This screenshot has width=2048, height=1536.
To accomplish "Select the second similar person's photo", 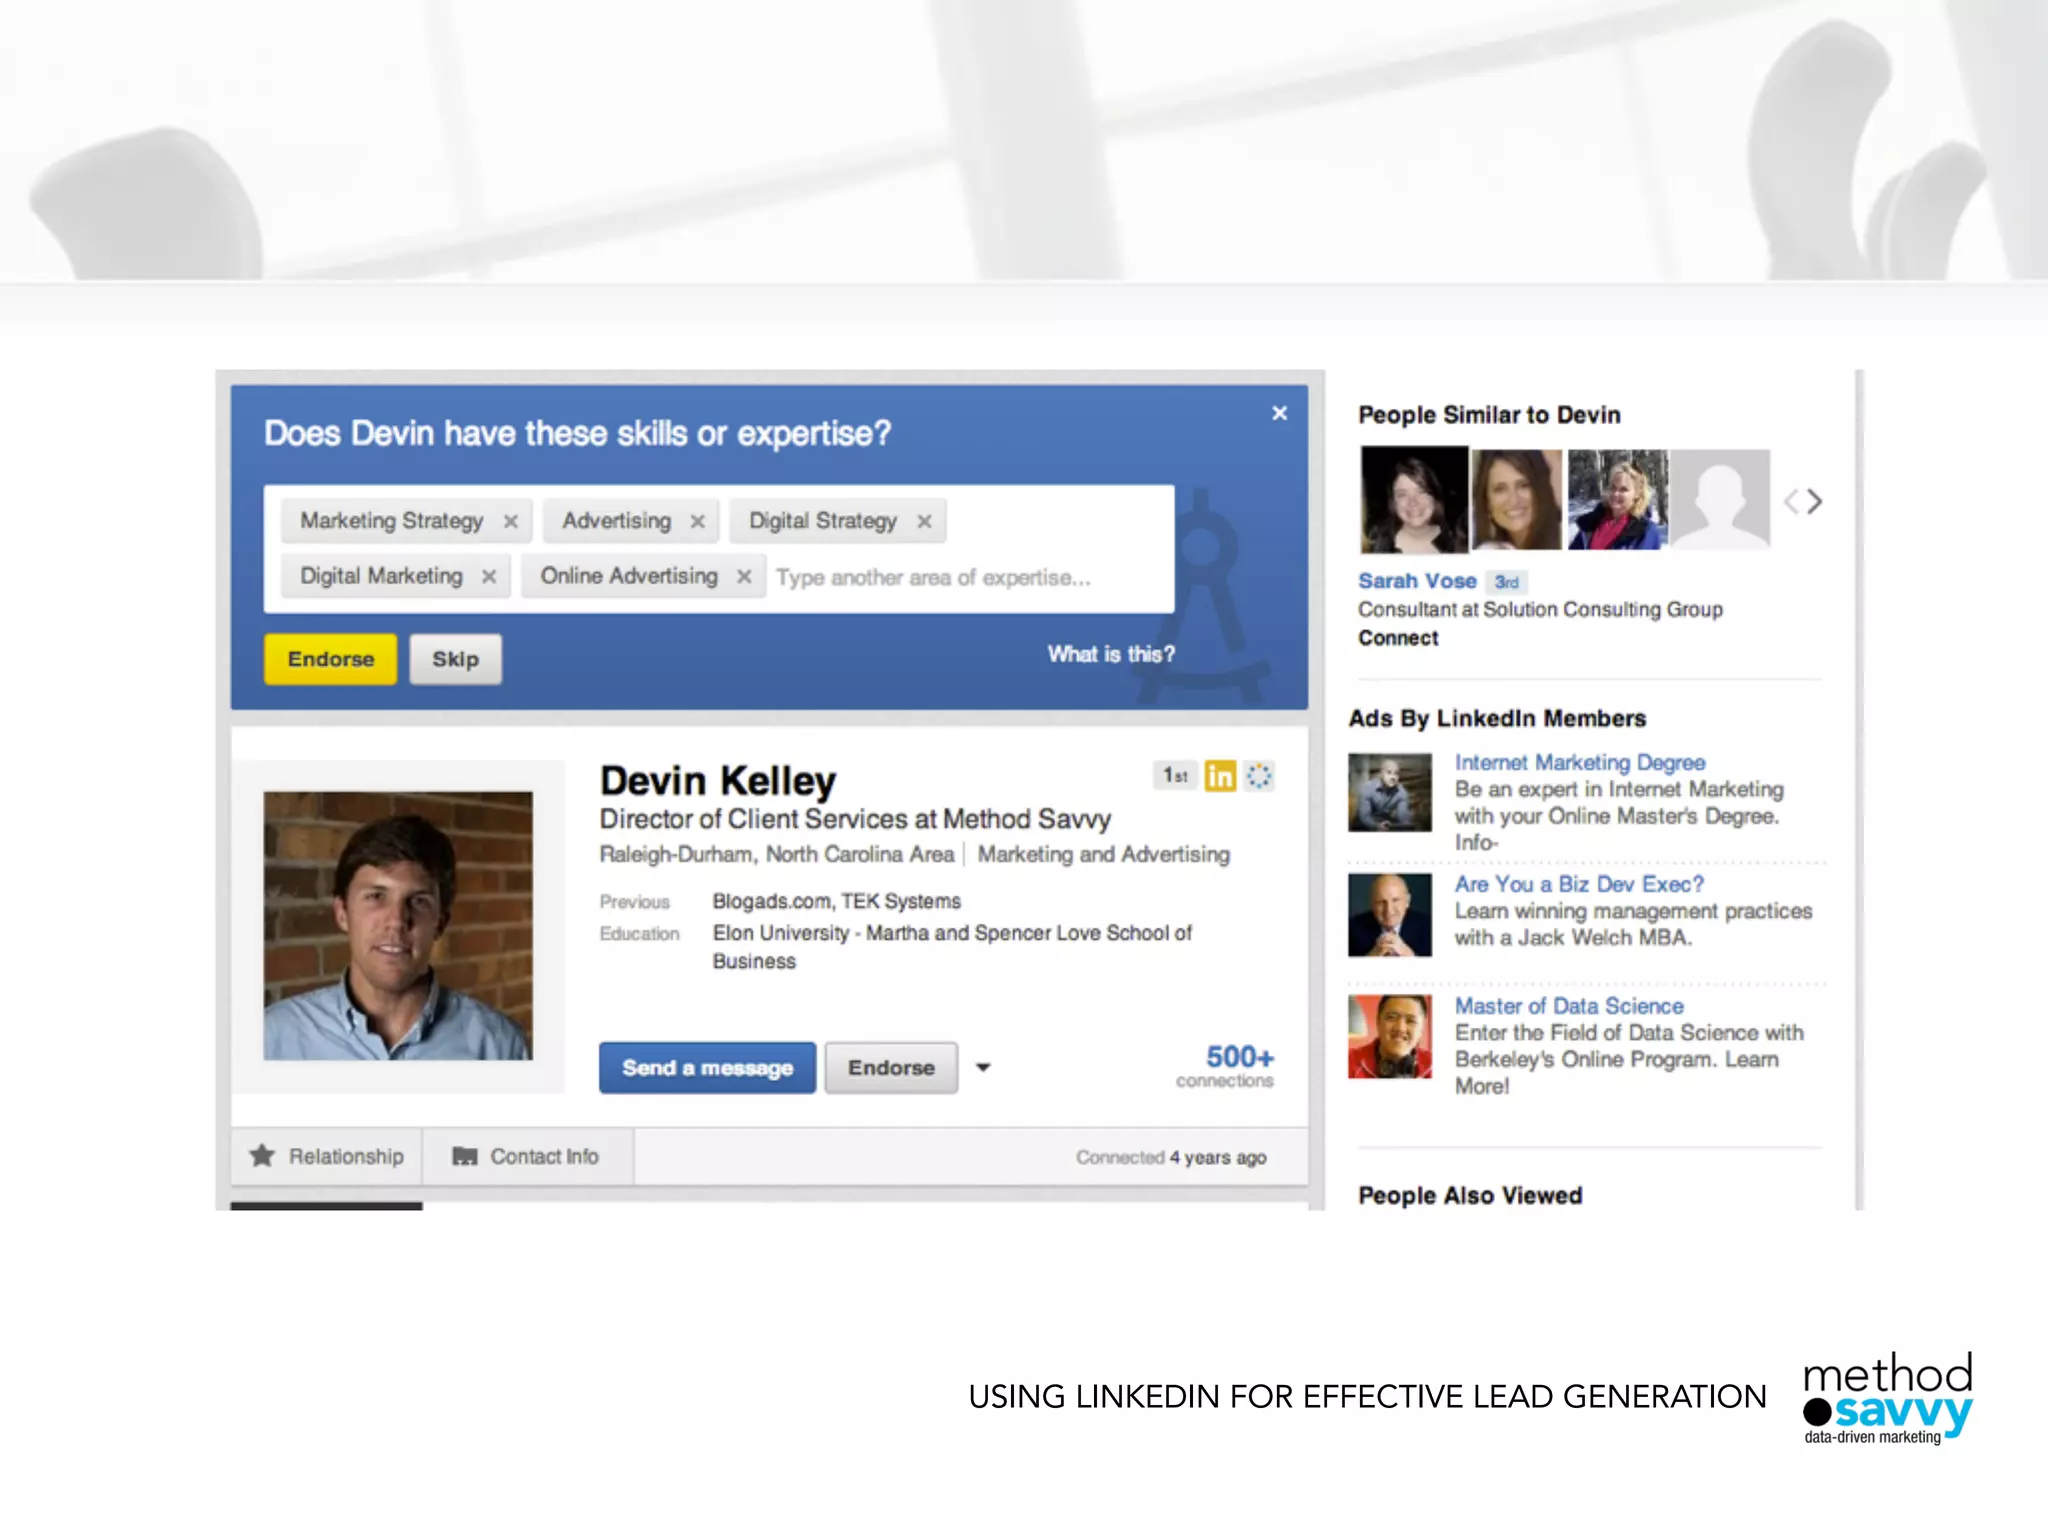I will [1516, 499].
